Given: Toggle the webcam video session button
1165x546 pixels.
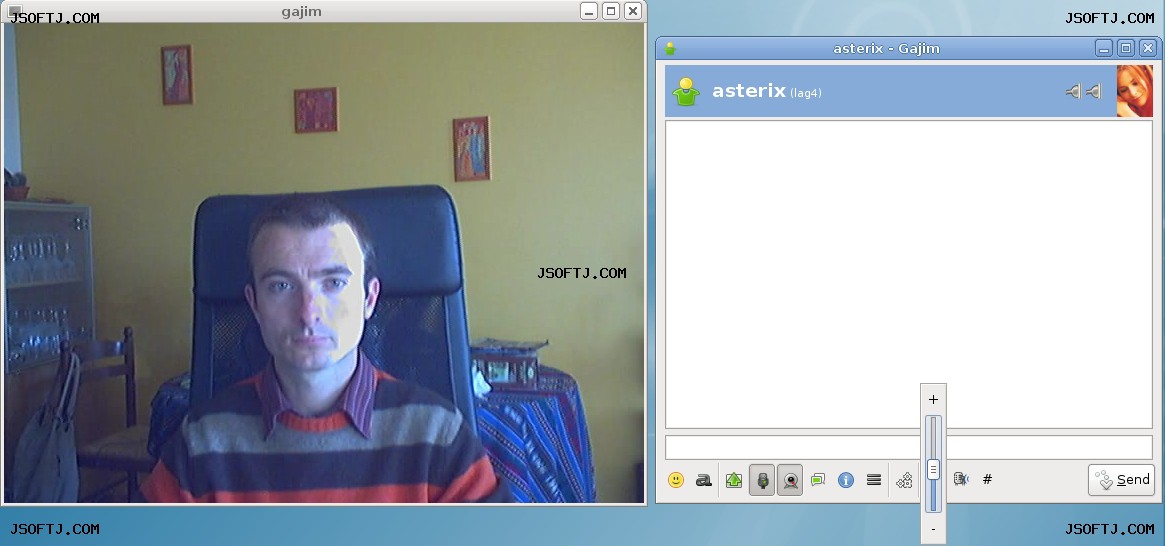Looking at the screenshot, I should pos(791,480).
